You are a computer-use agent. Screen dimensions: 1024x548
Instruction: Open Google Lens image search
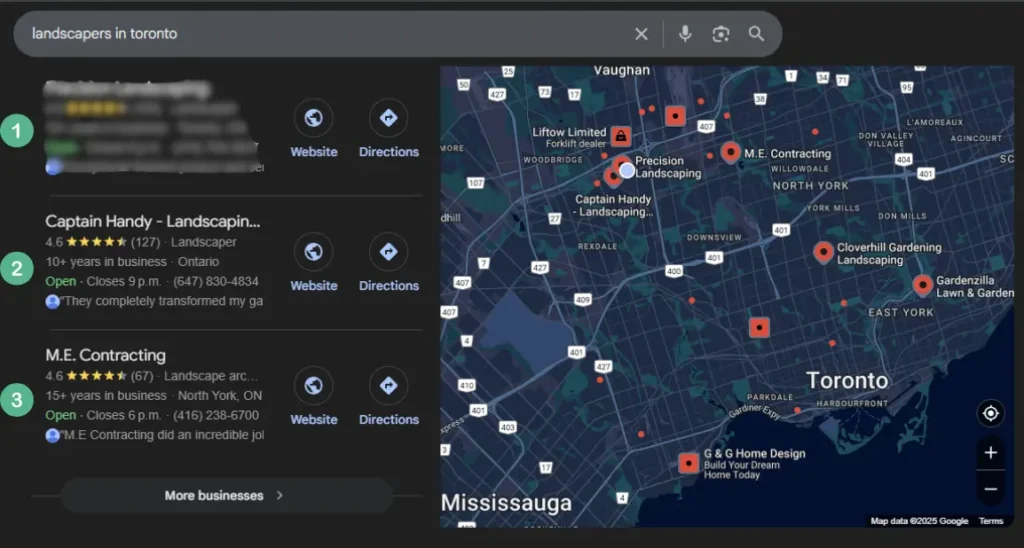pos(720,34)
